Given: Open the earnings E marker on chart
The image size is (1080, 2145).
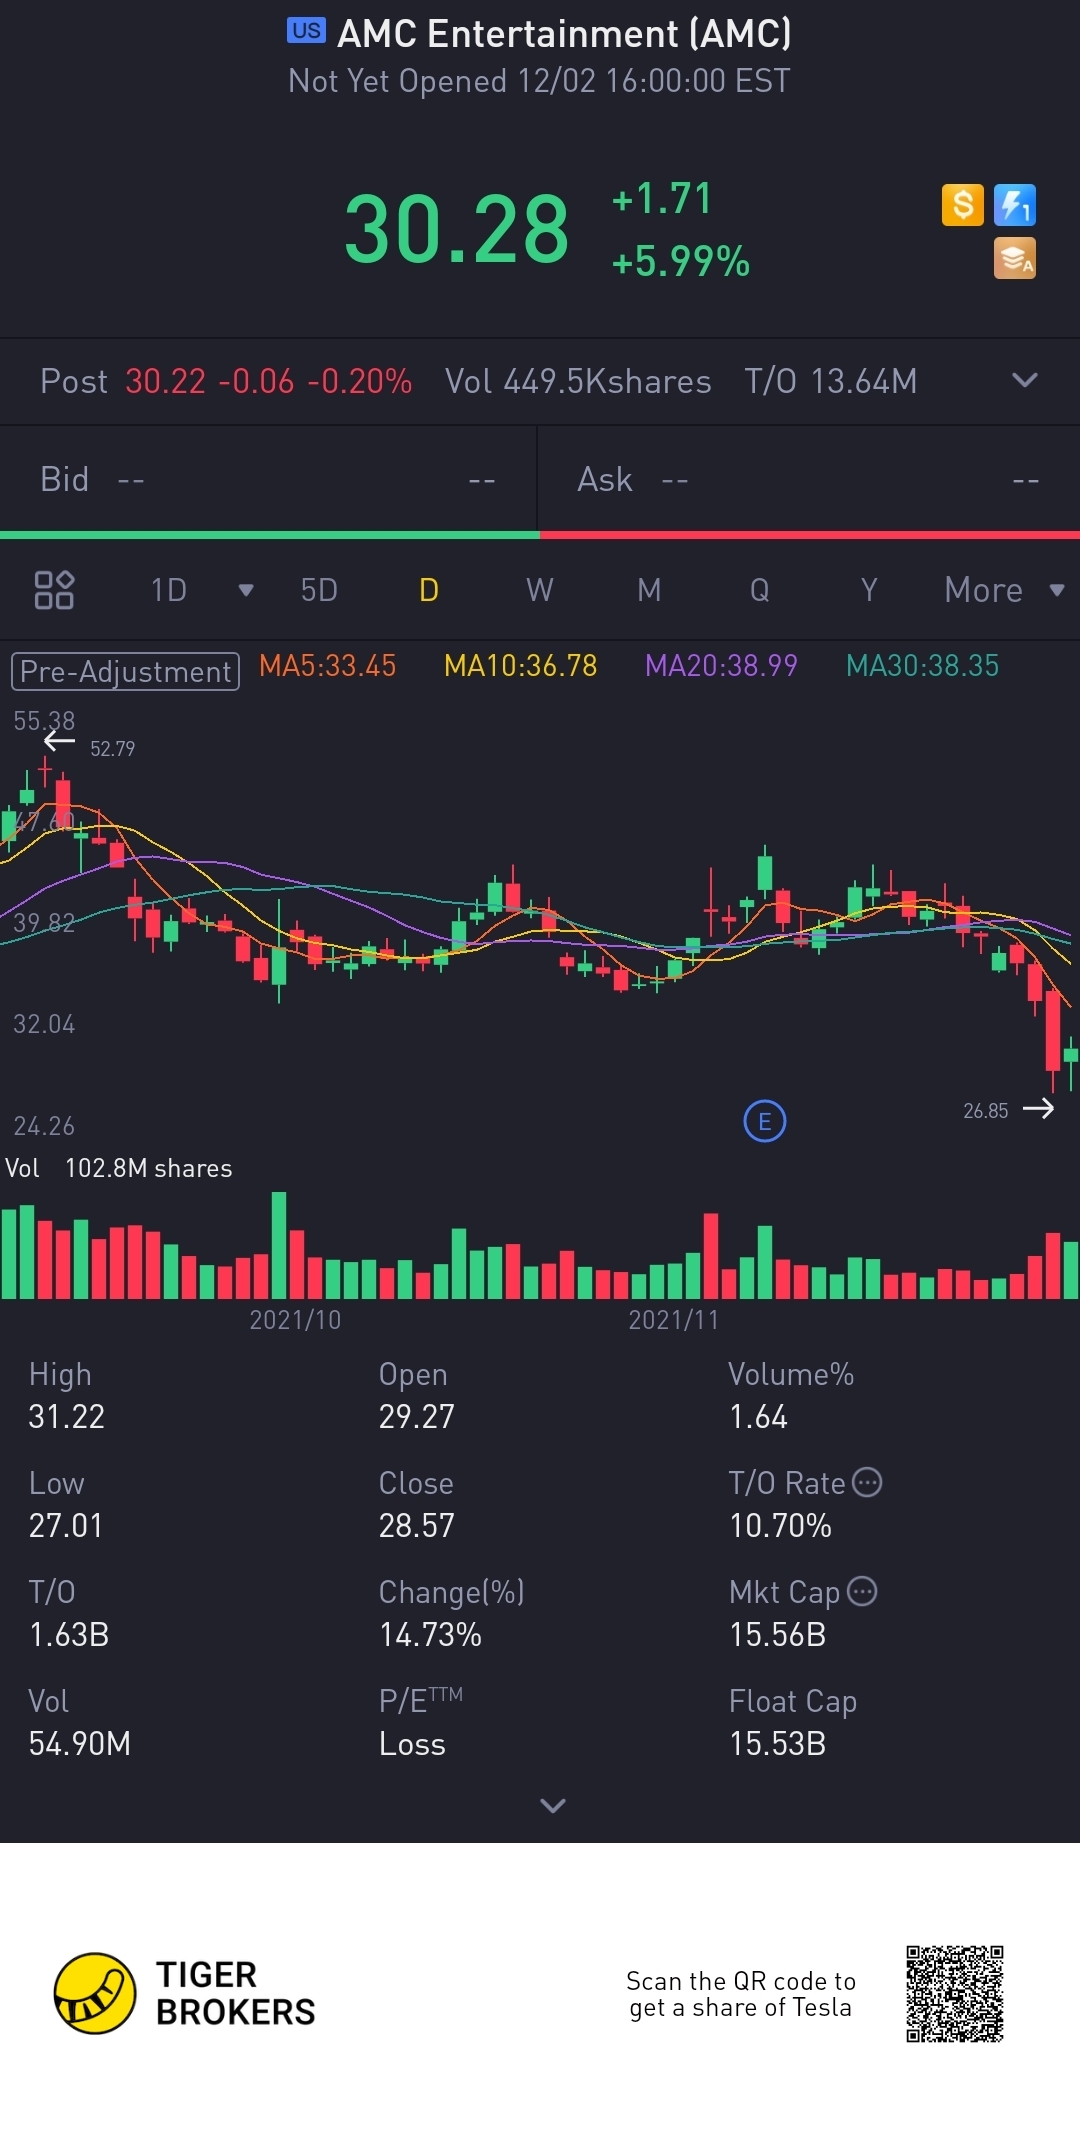Looking at the screenshot, I should coord(765,1121).
